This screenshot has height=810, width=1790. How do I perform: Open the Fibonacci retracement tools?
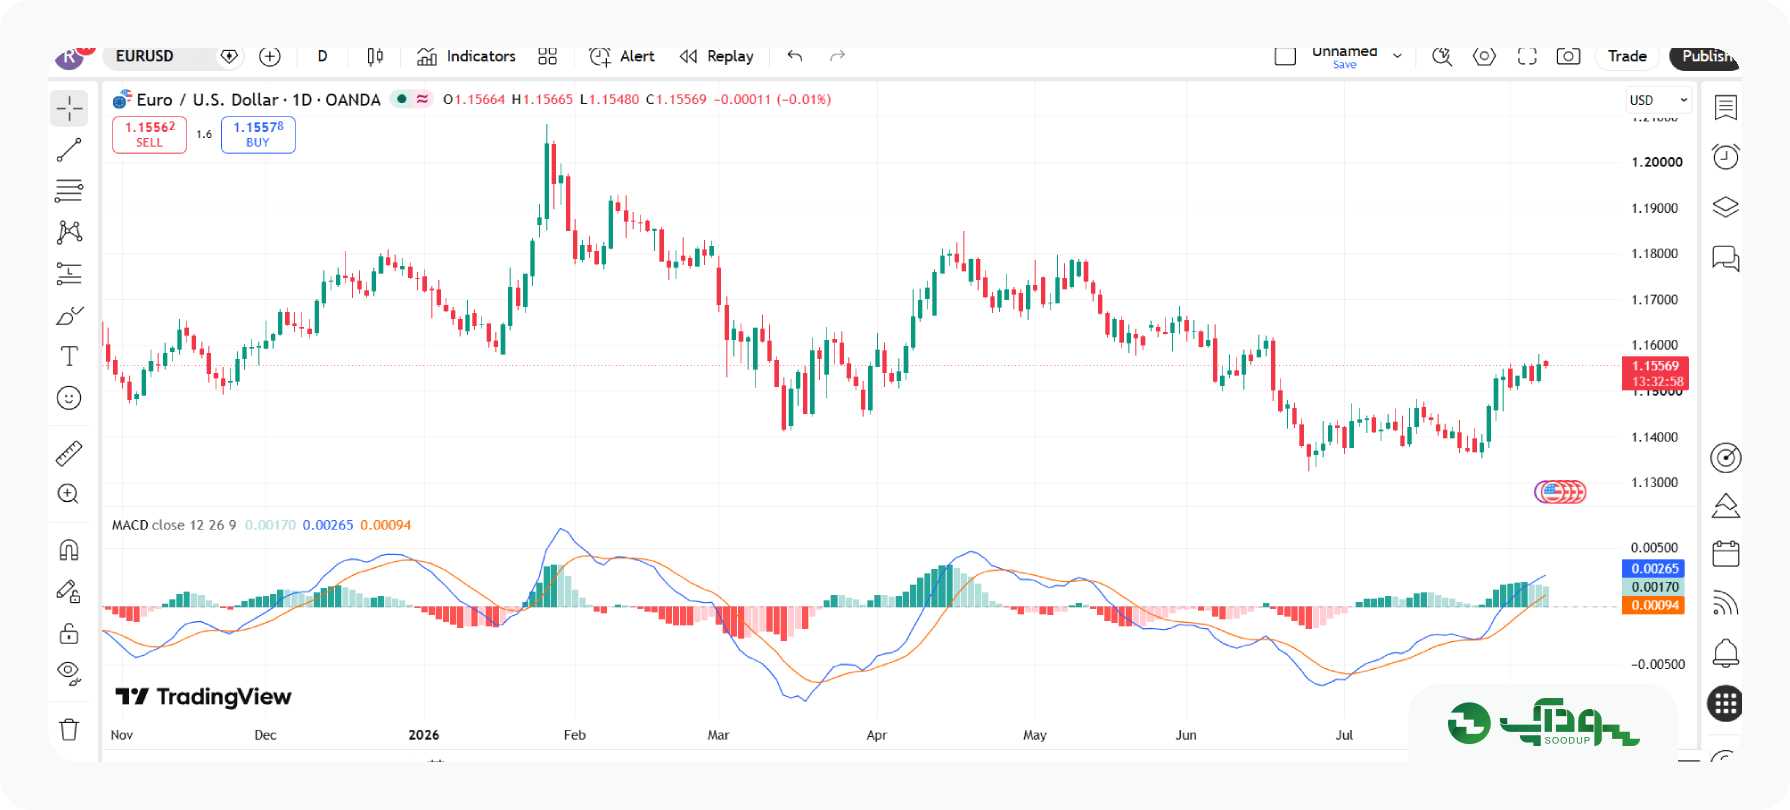[x=69, y=190]
